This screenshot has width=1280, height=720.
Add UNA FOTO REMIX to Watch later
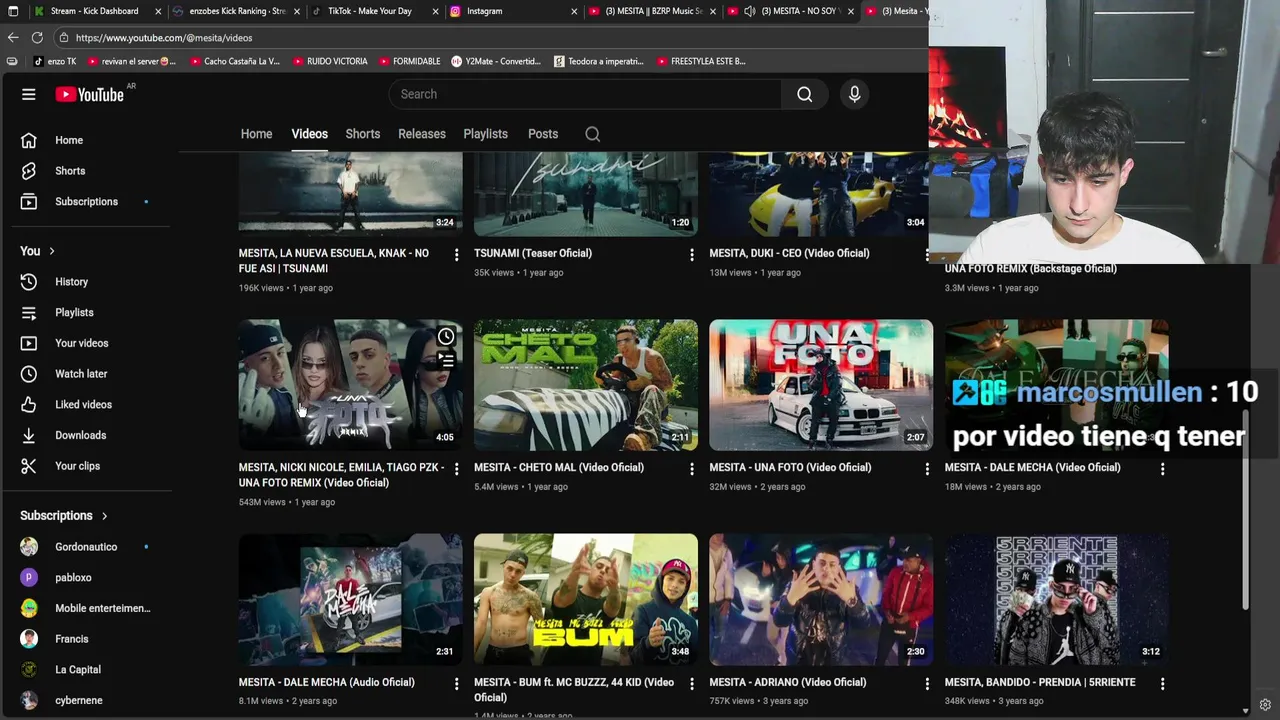click(446, 336)
